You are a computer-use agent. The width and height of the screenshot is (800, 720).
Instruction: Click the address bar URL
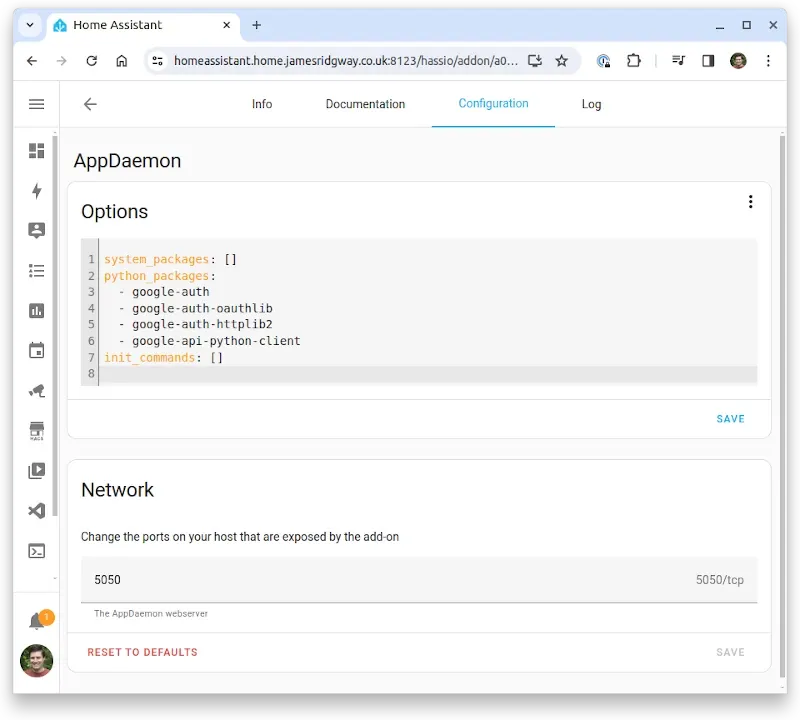click(346, 61)
